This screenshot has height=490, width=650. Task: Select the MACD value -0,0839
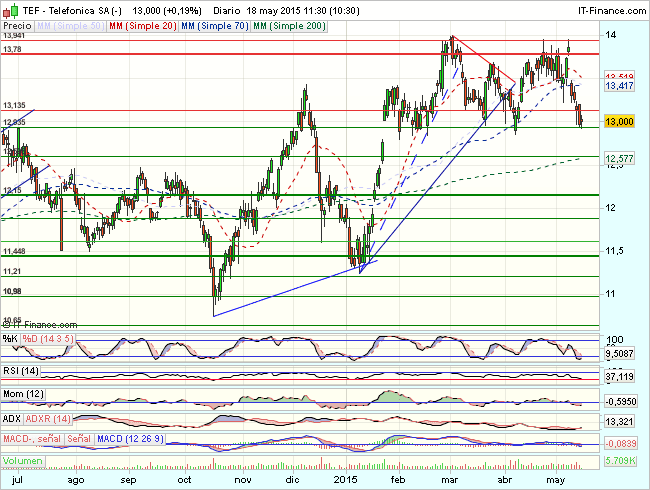619,444
